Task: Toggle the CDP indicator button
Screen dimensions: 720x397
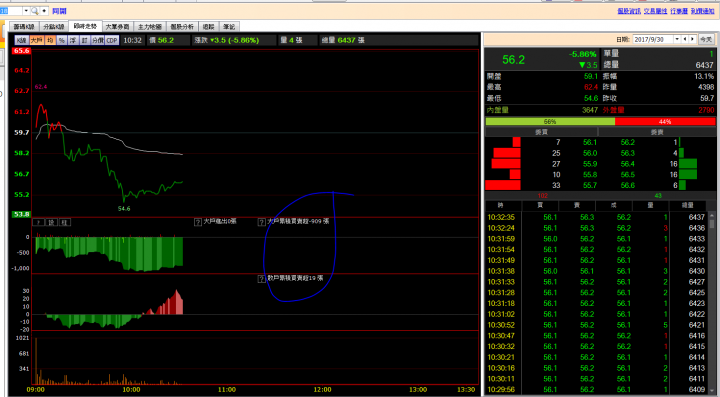Action: [112, 40]
